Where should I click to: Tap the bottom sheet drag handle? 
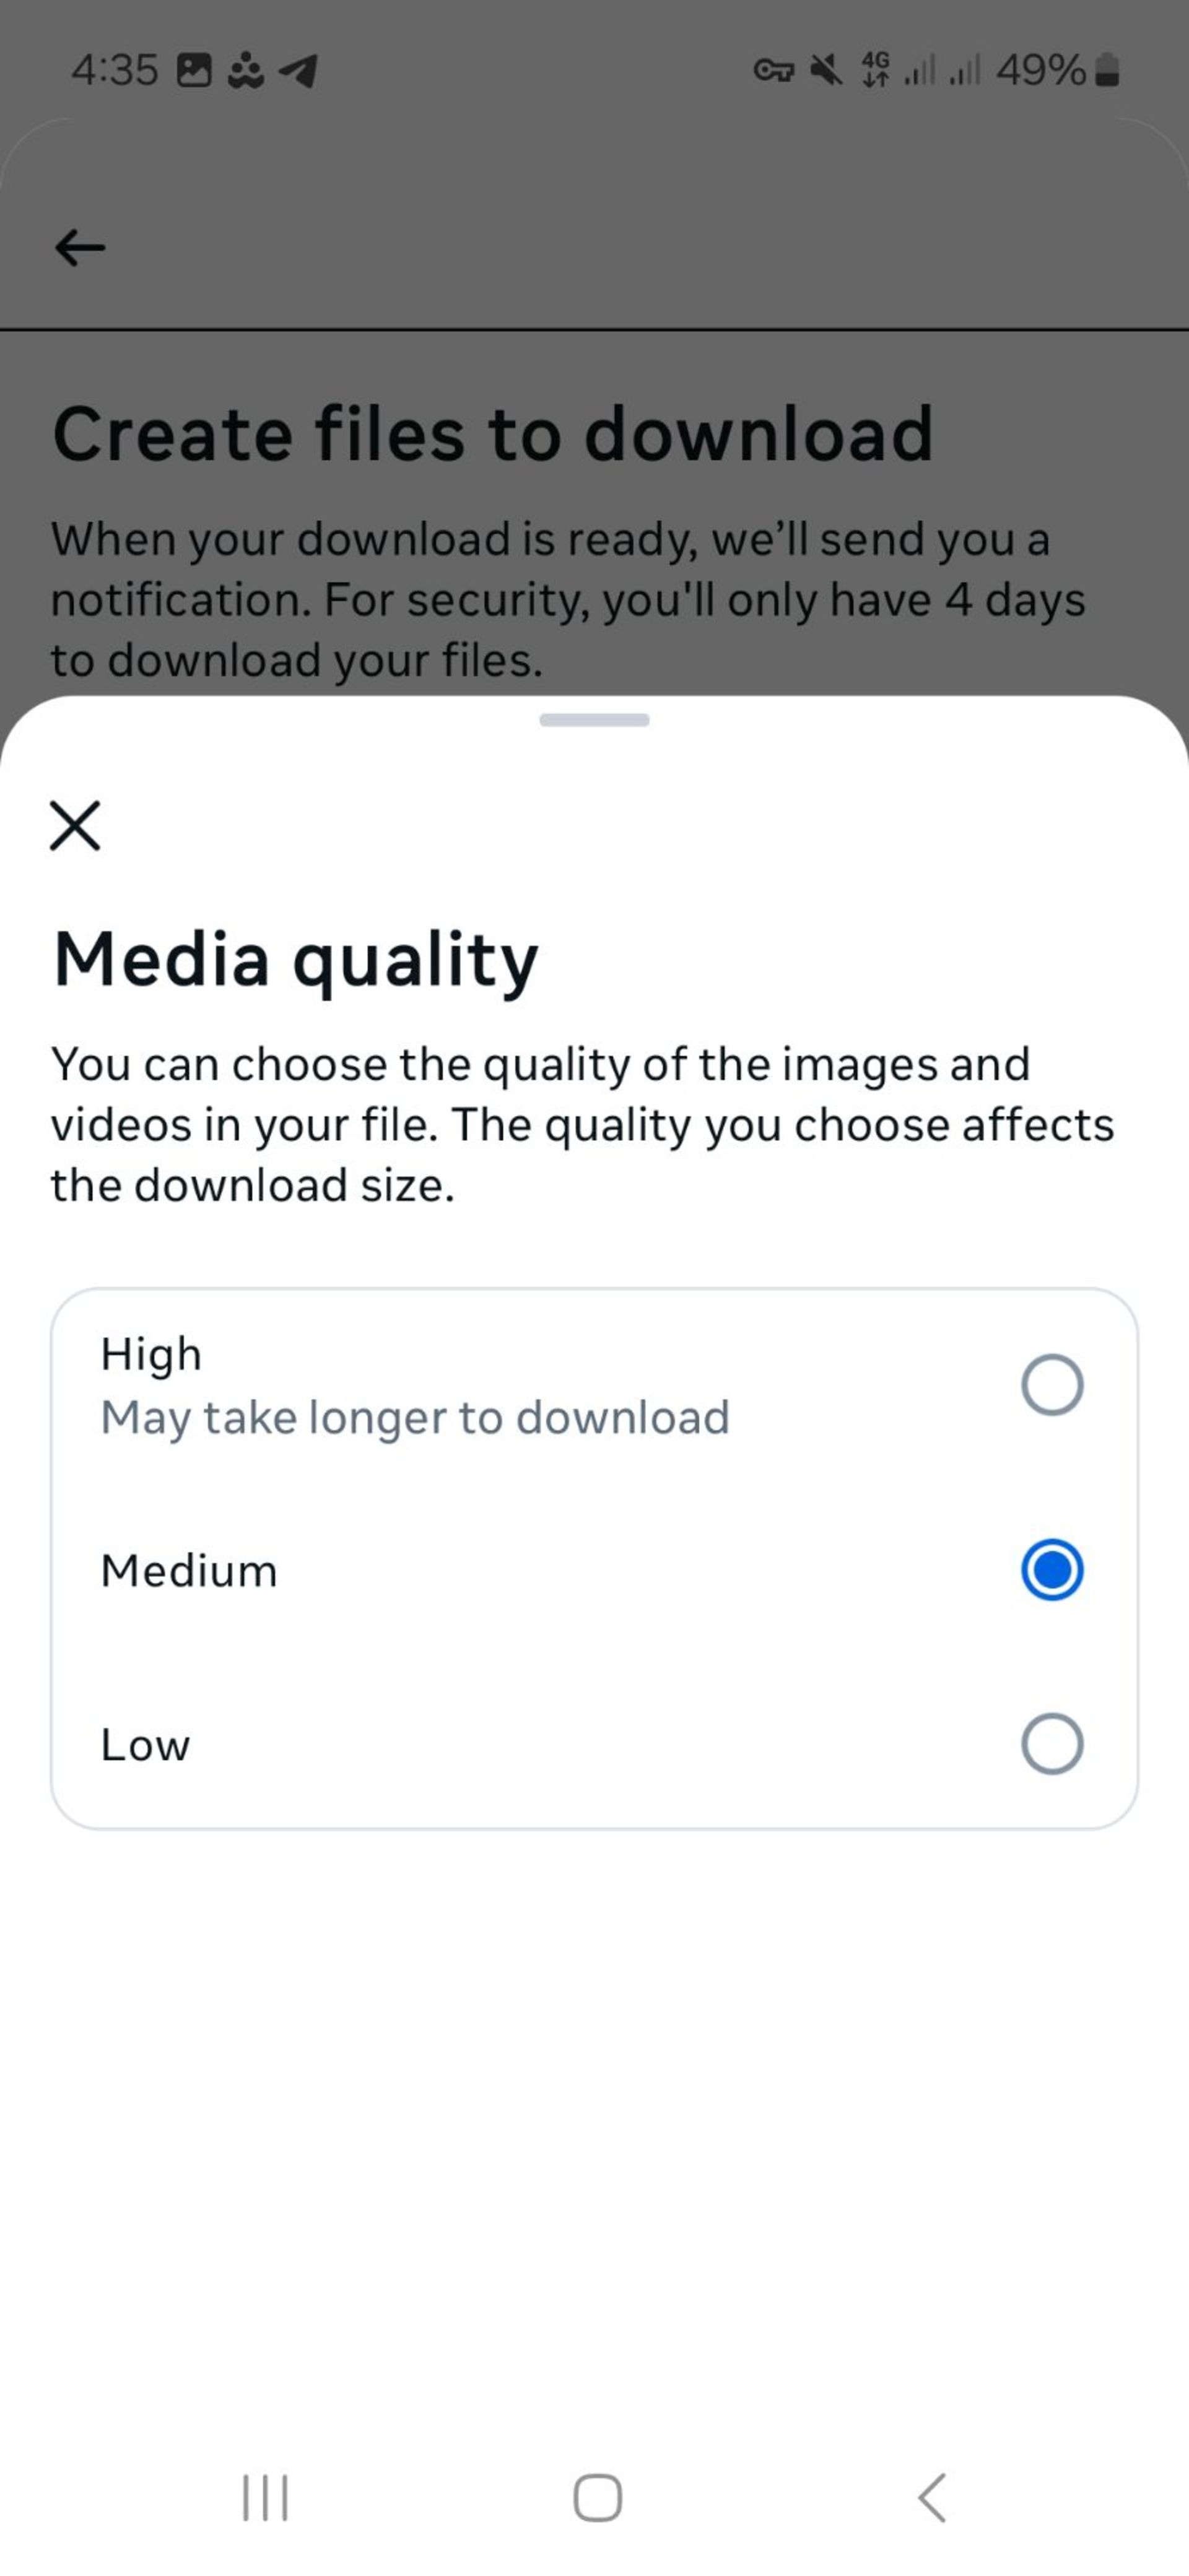[594, 720]
